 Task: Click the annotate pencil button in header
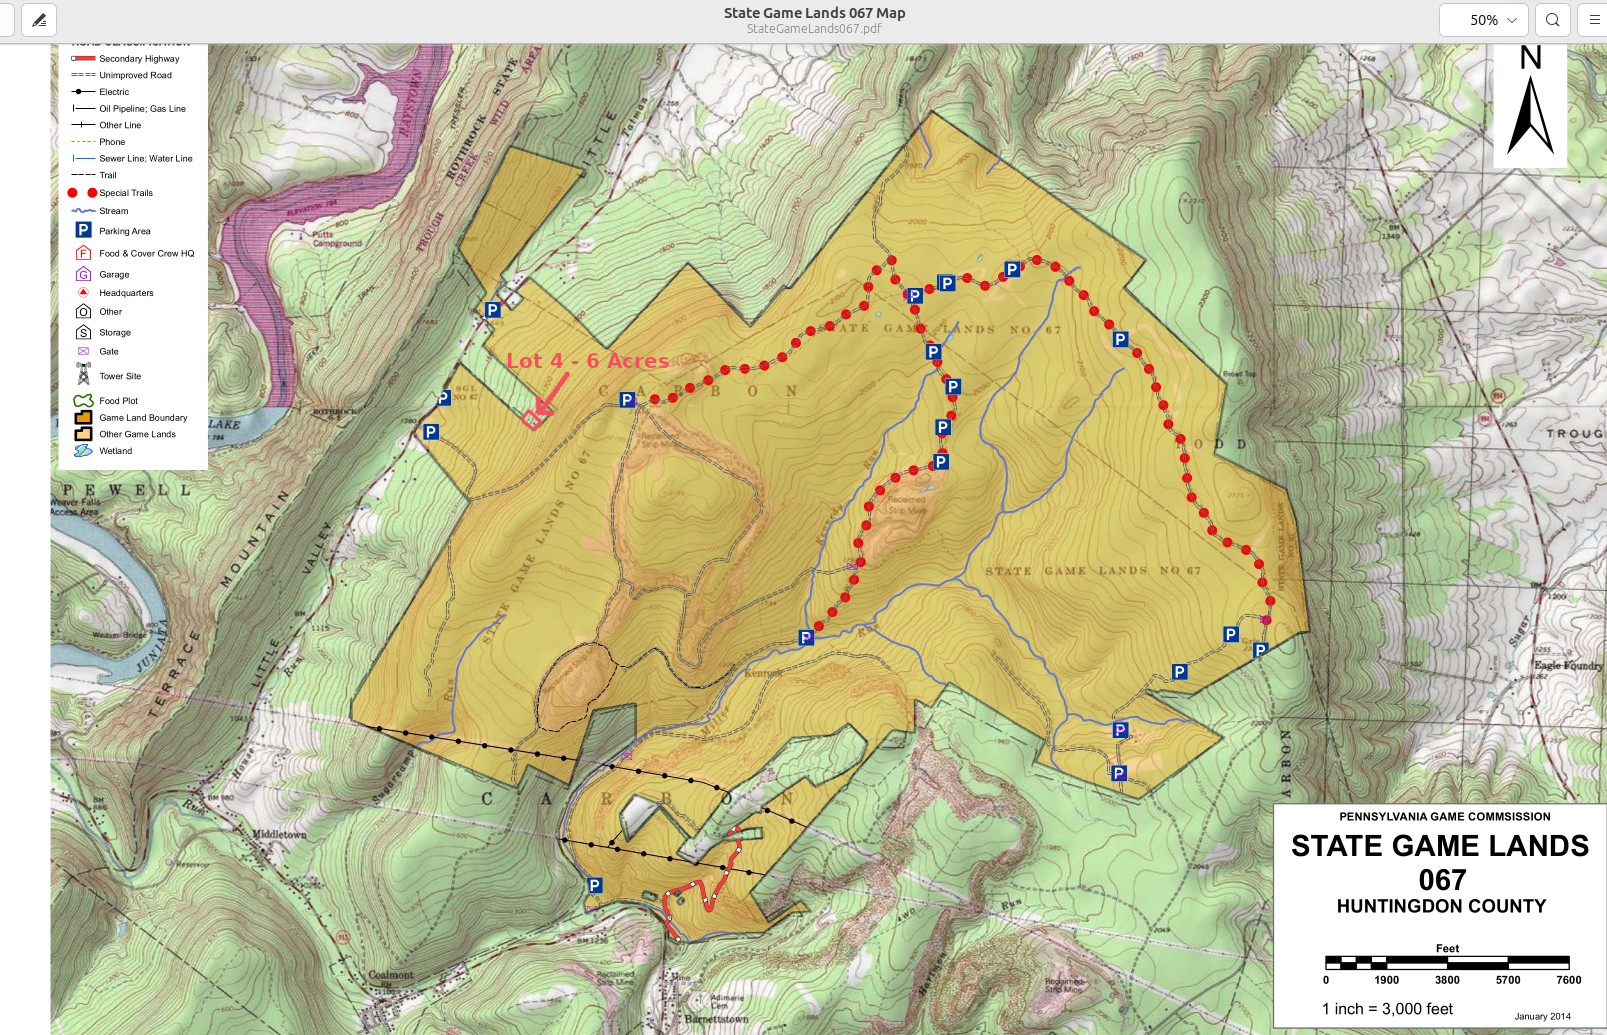coord(39,19)
